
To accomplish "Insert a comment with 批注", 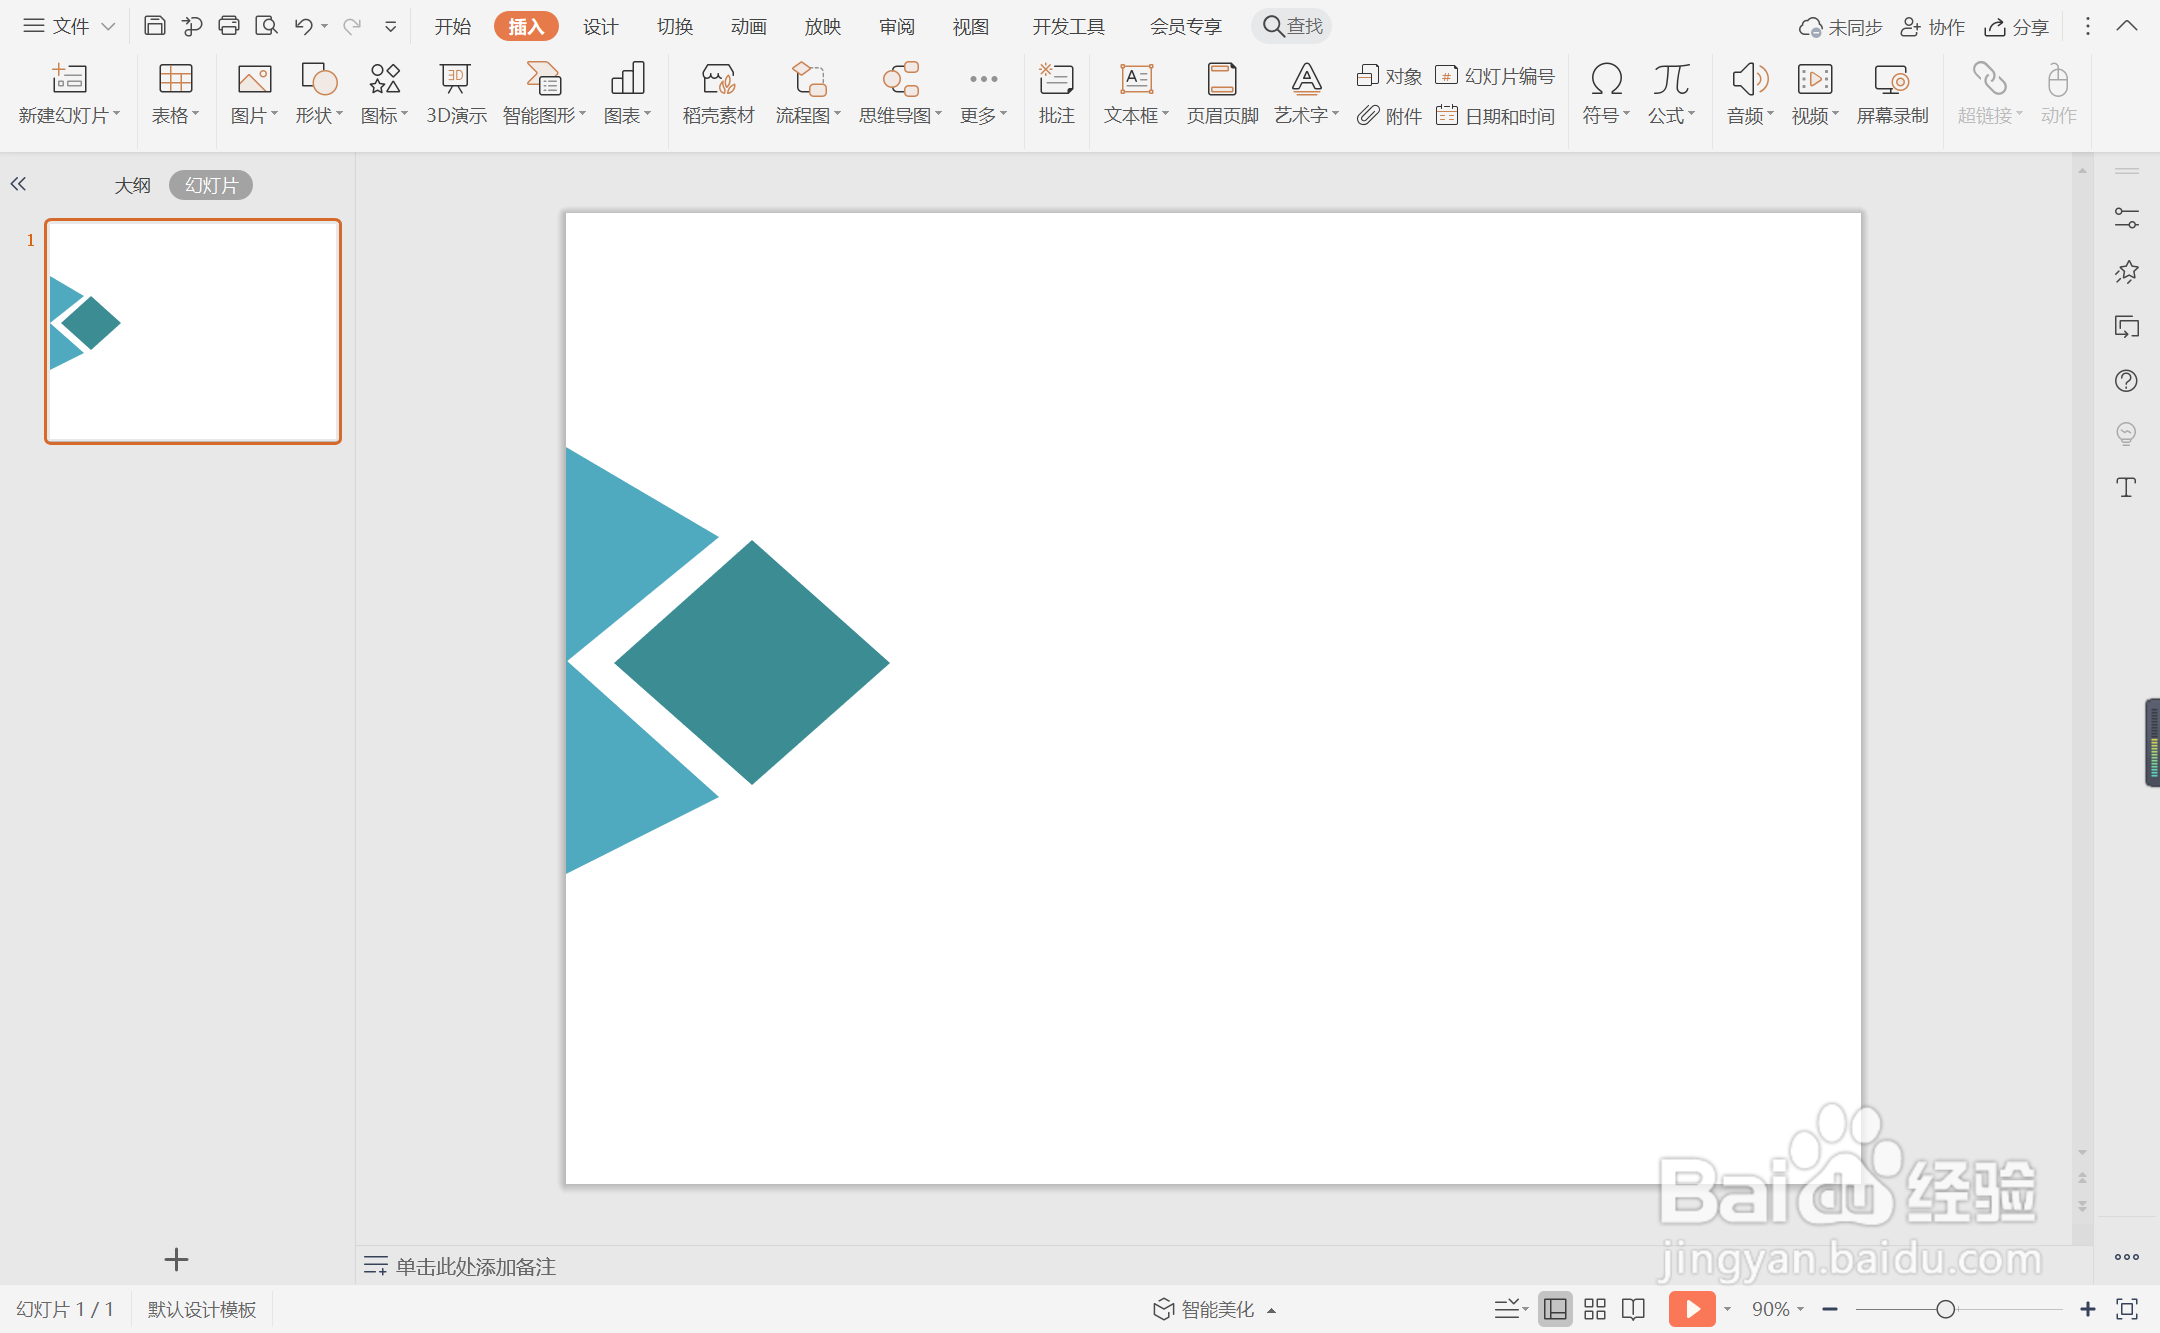I will pos(1056,93).
